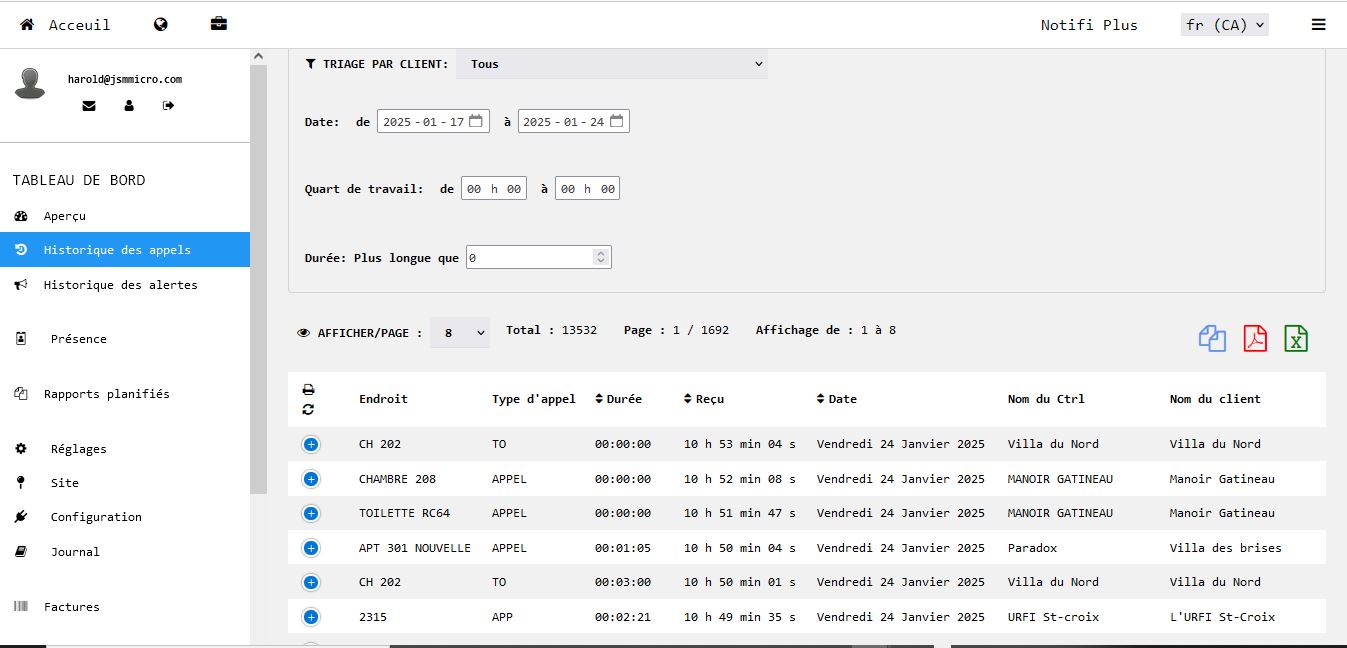The image size is (1347, 648).
Task: Go to Historique des alertes
Action: click(120, 285)
